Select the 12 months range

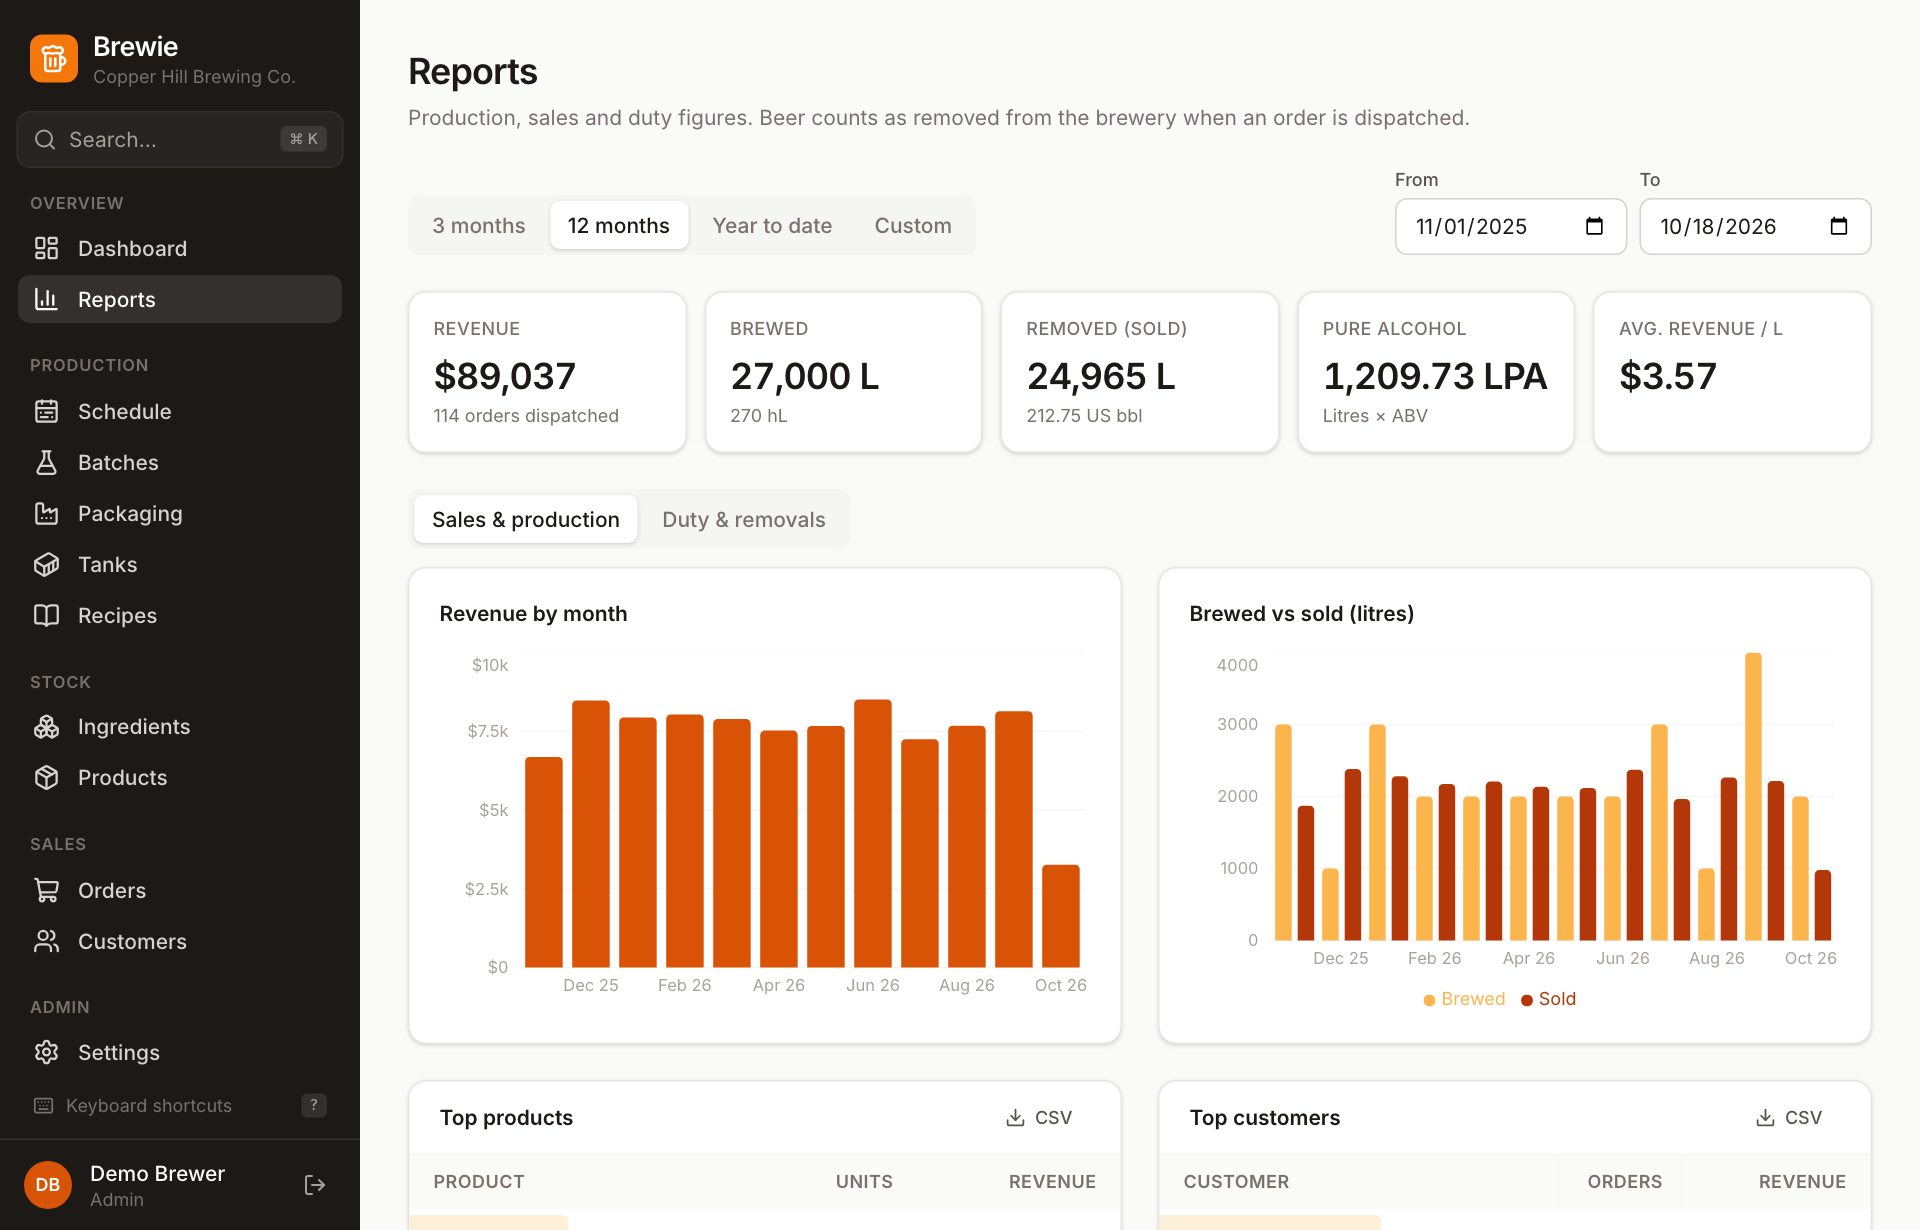point(619,225)
